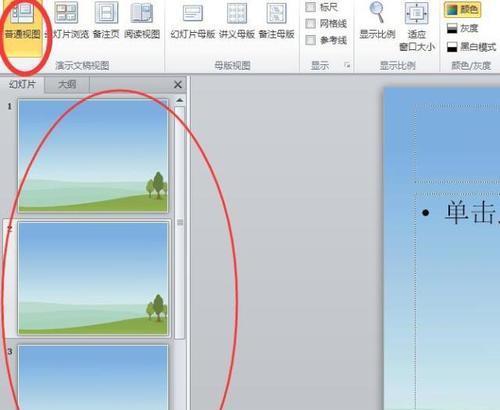This screenshot has height=410, width=500.
Task: Select slide 2 thumbnail
Action: (93, 278)
